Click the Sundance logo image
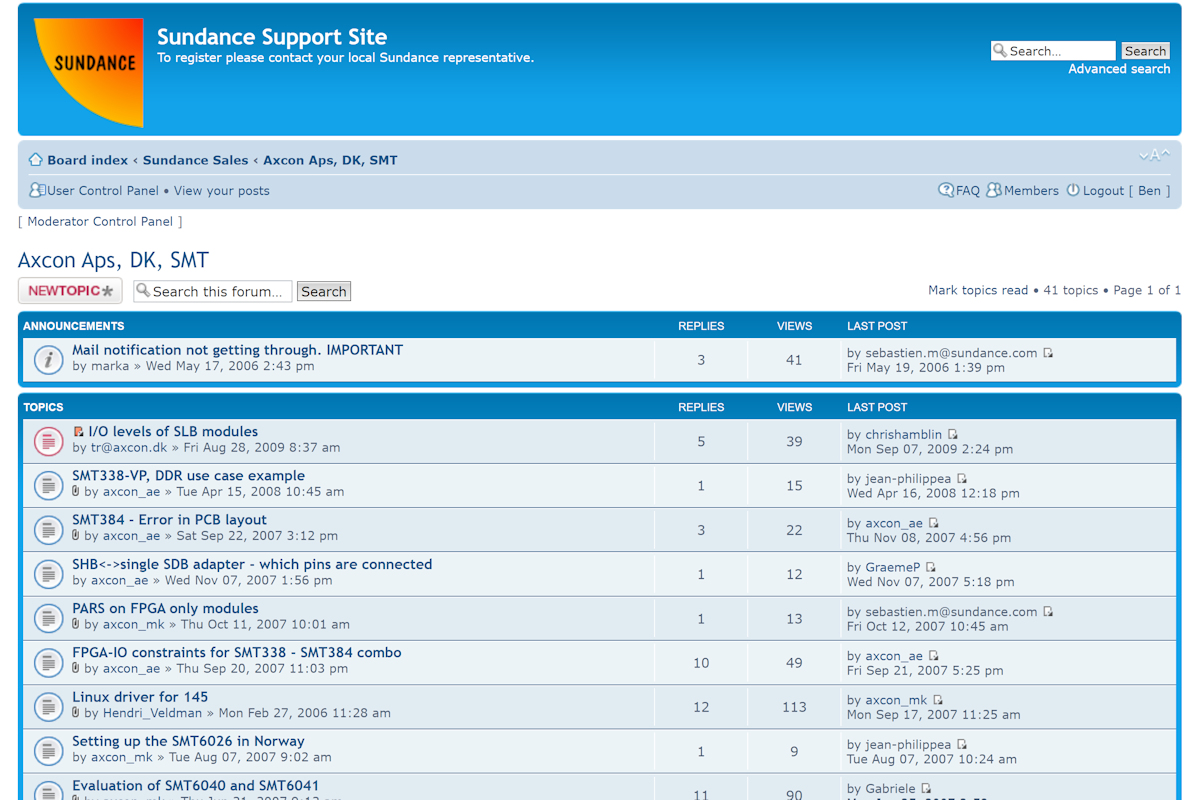The width and height of the screenshot is (1200, 800). [88, 72]
